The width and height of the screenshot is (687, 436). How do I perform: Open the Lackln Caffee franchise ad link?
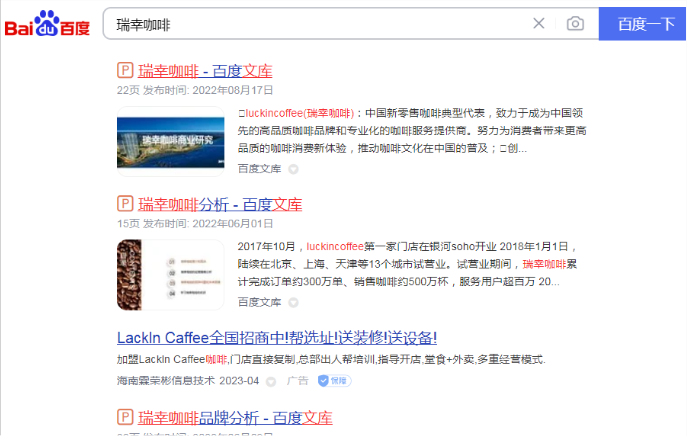(276, 337)
